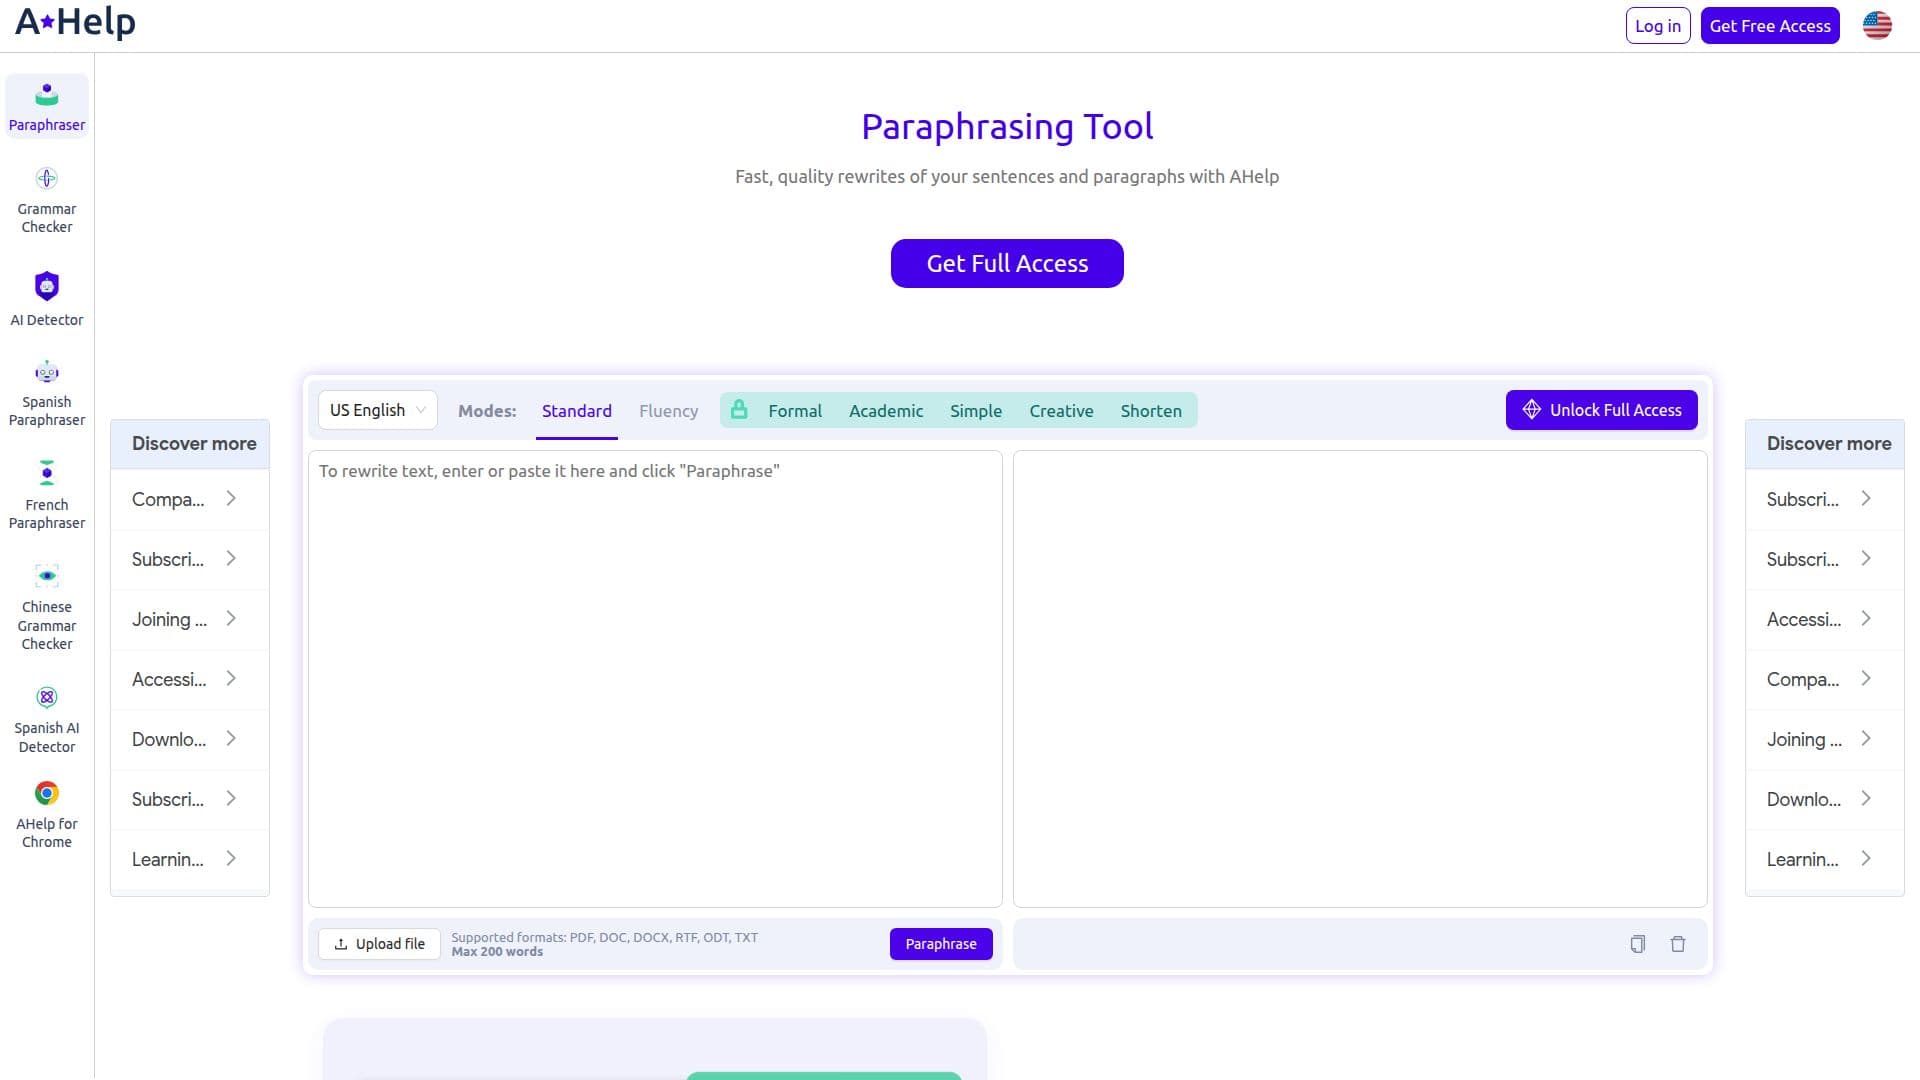Expand the left 'Downlo...' item chevron

(x=231, y=738)
